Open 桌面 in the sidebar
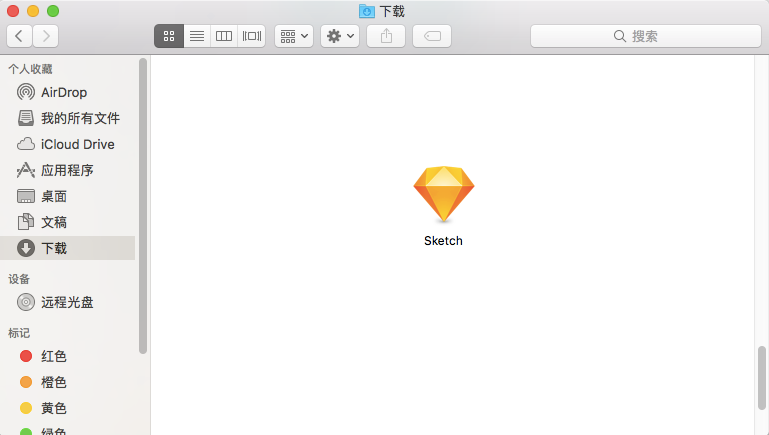This screenshot has height=435, width=769. (69, 196)
